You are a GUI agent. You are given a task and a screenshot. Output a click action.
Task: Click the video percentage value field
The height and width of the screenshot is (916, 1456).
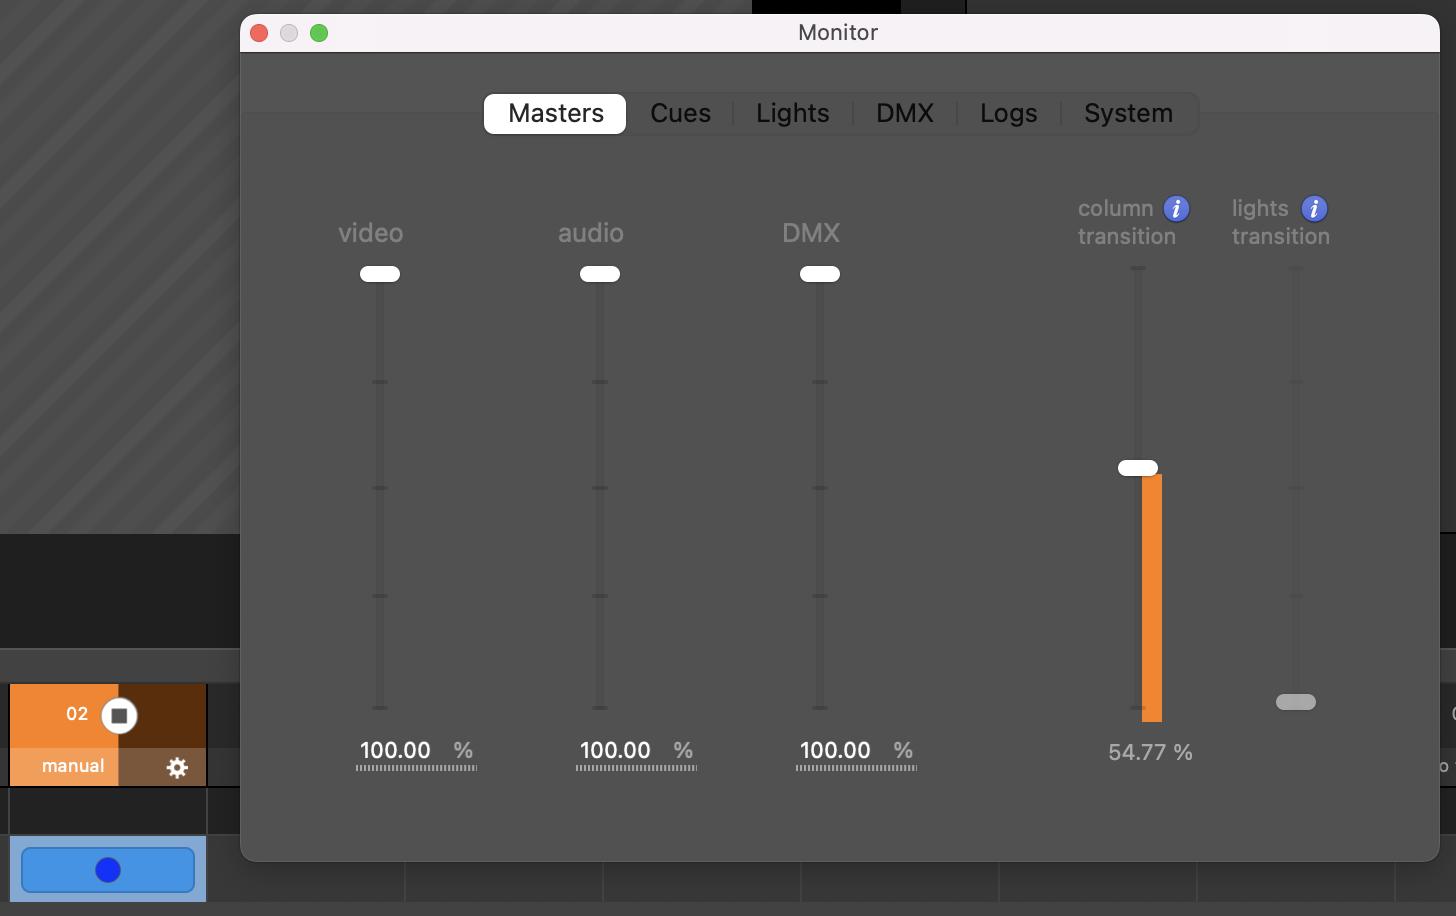click(396, 751)
